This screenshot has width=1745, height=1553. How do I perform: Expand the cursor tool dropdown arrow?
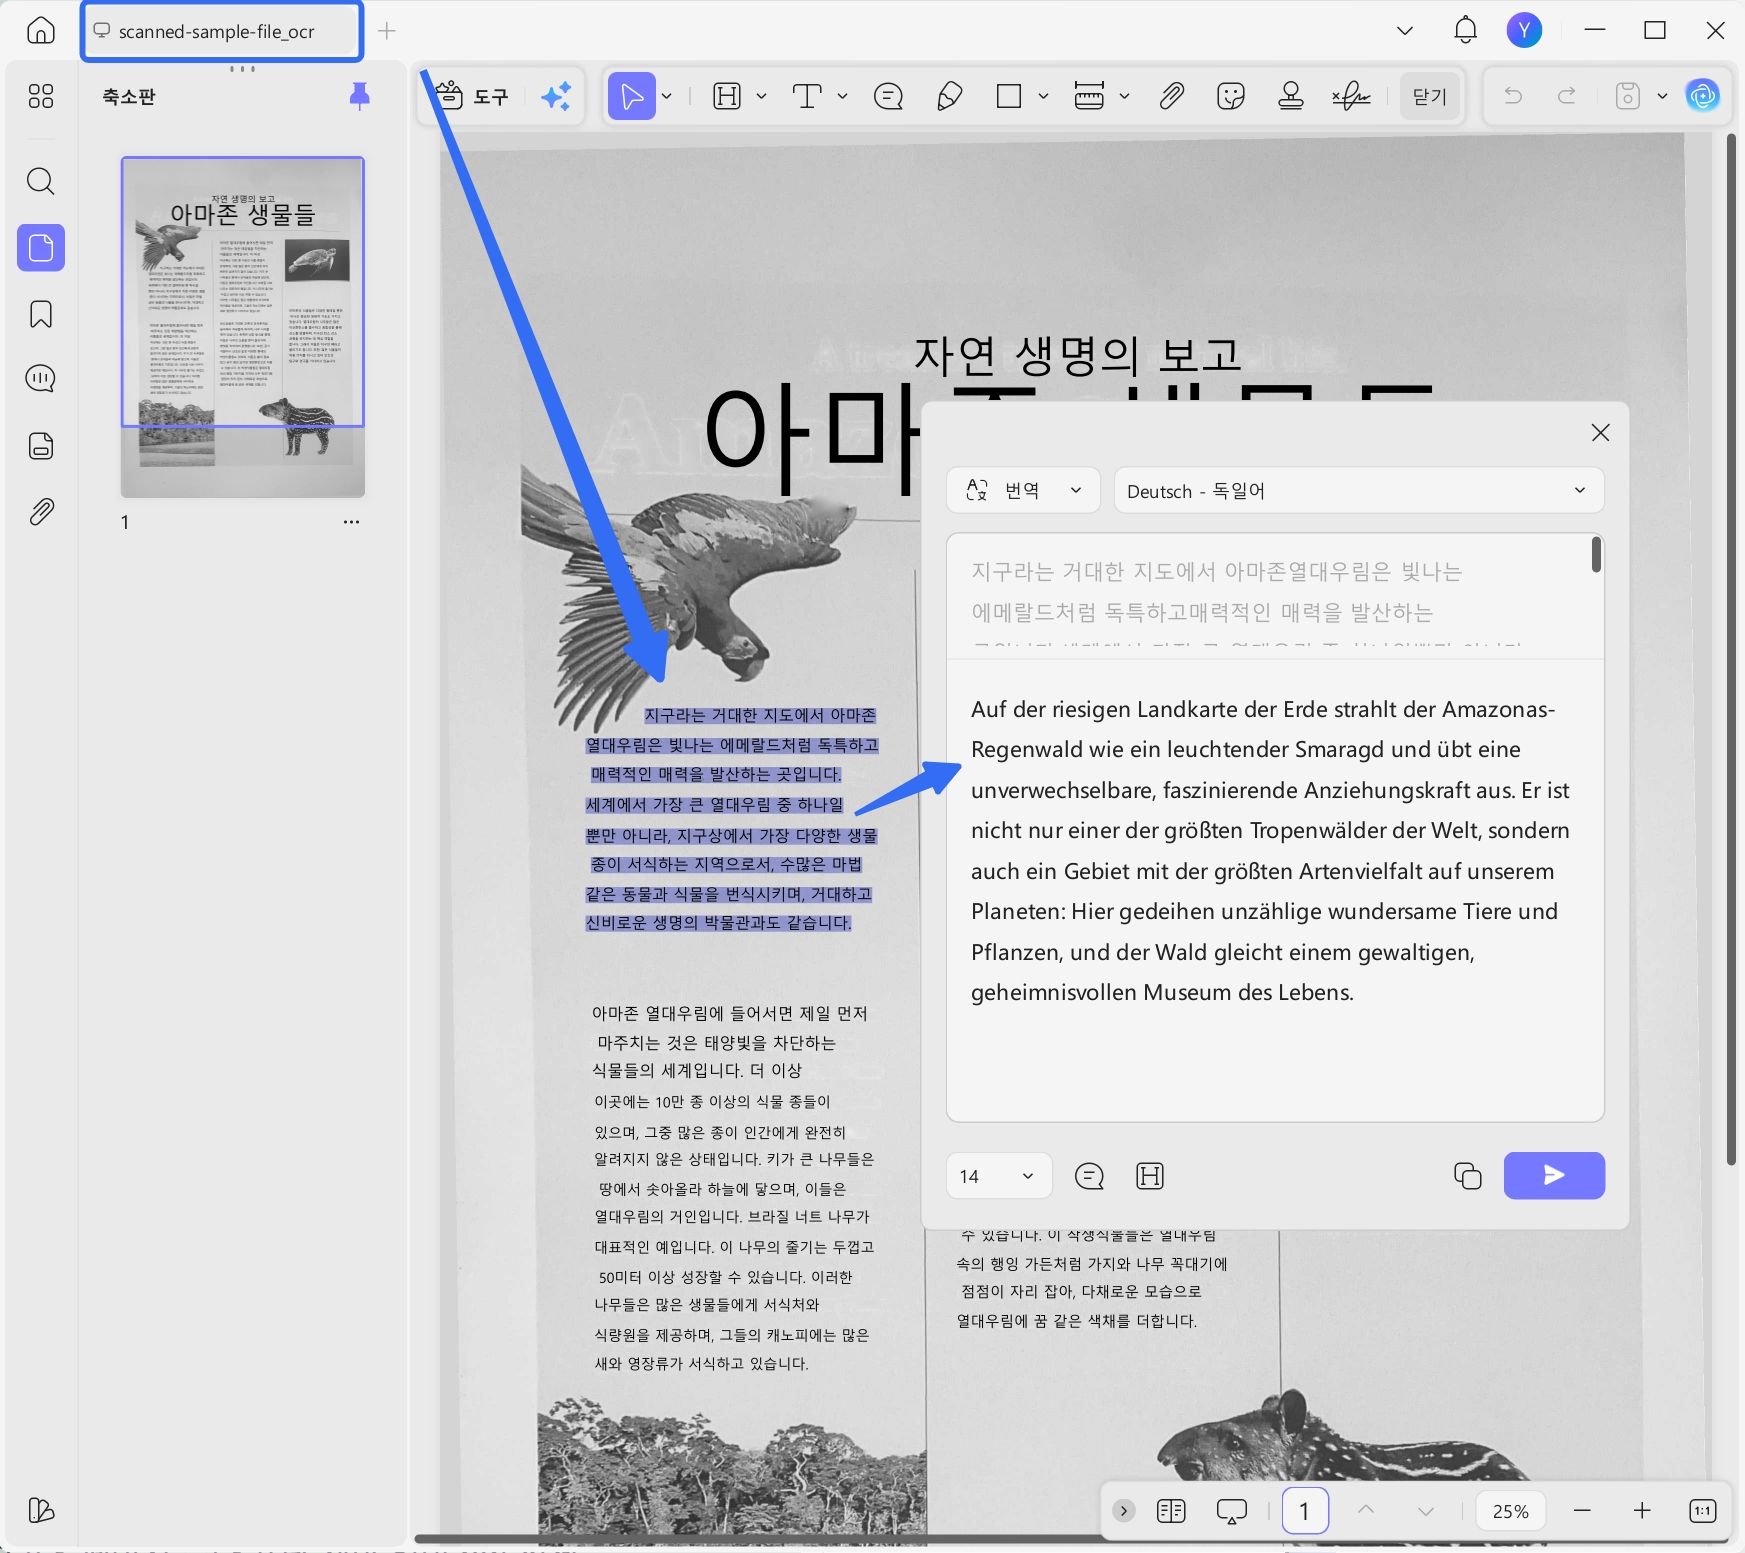[667, 96]
